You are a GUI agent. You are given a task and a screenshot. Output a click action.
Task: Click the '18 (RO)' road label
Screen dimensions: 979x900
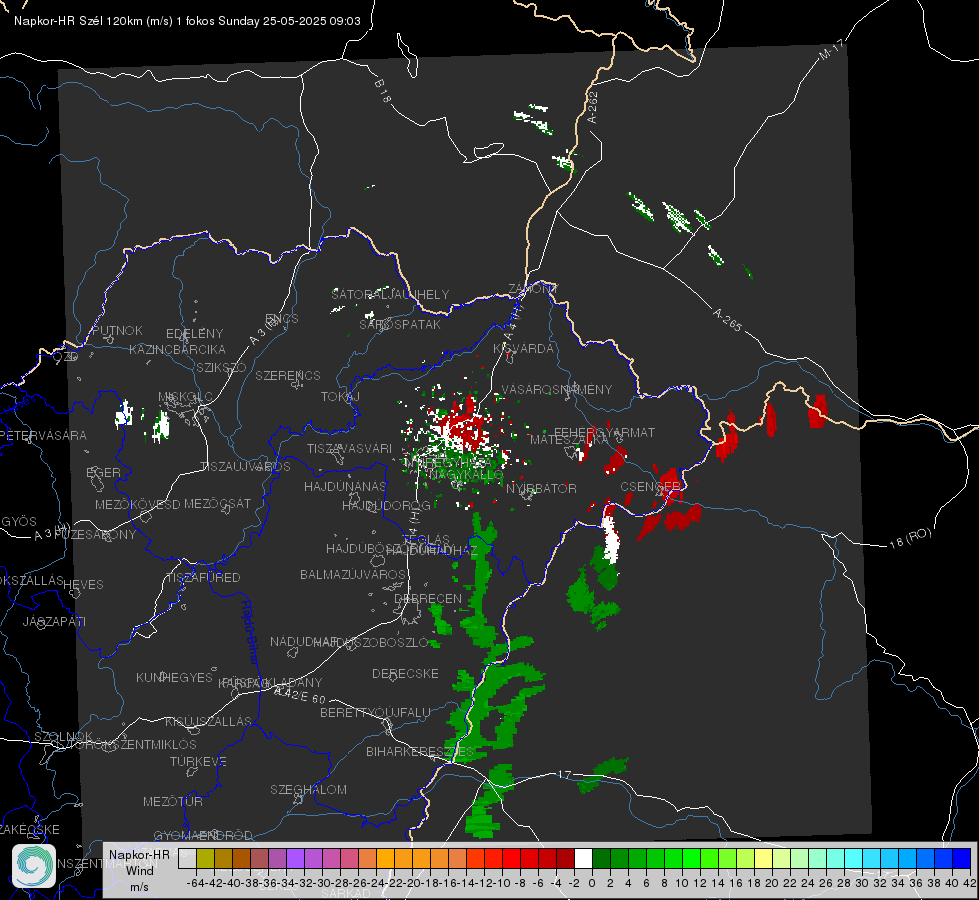910,538
